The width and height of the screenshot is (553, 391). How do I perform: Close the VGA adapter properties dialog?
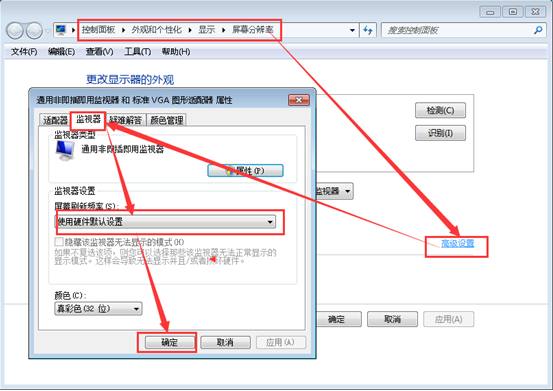[299, 100]
